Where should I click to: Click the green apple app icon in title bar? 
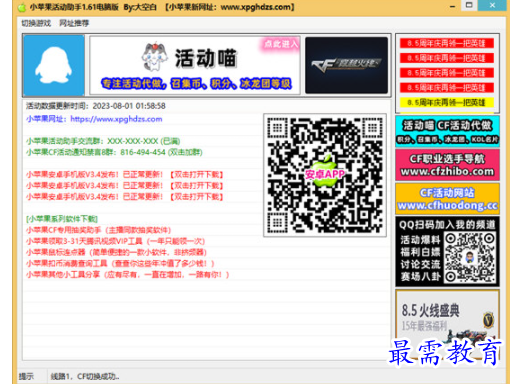click(22, 7)
